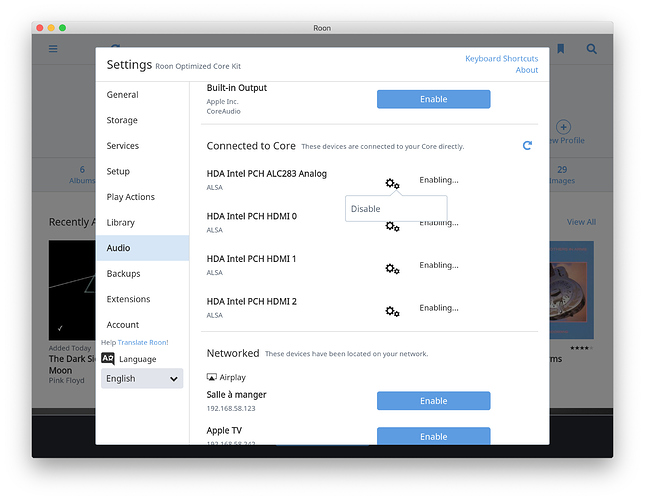The image size is (645, 500).
Task: Click the 6 Albums counter in the background
Action: click(82, 175)
